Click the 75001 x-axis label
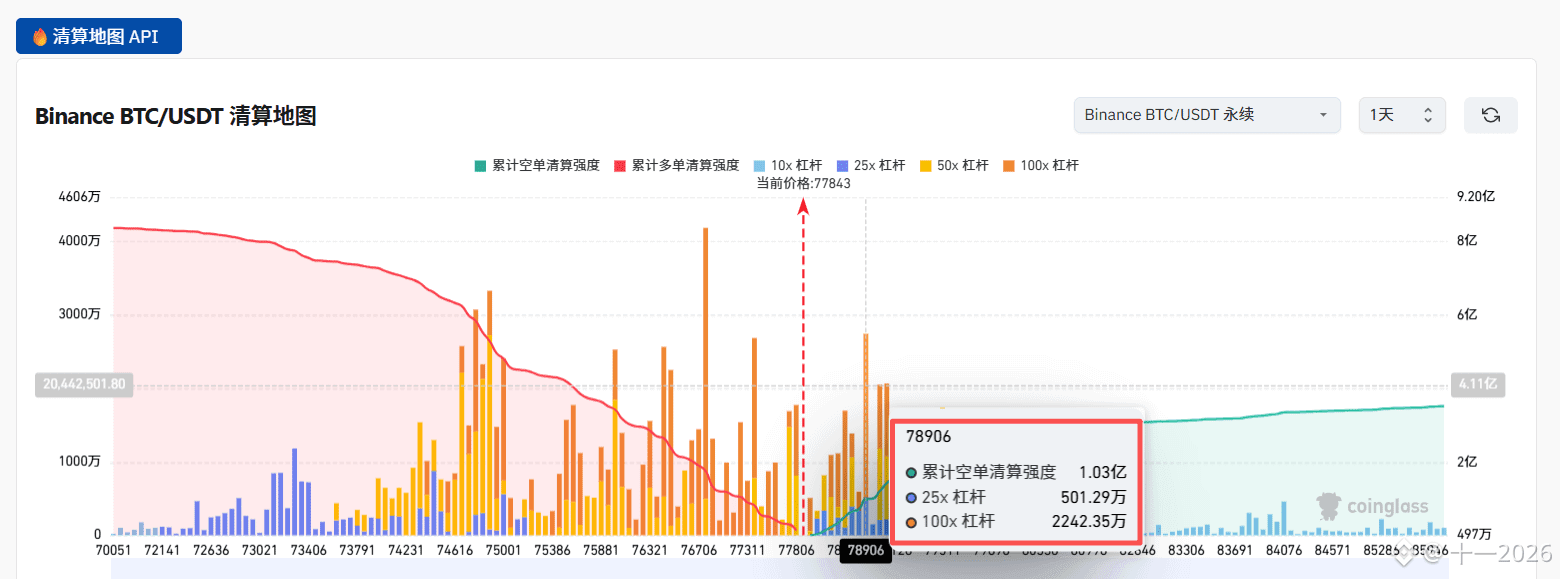This screenshot has height=579, width=1560. (503, 550)
